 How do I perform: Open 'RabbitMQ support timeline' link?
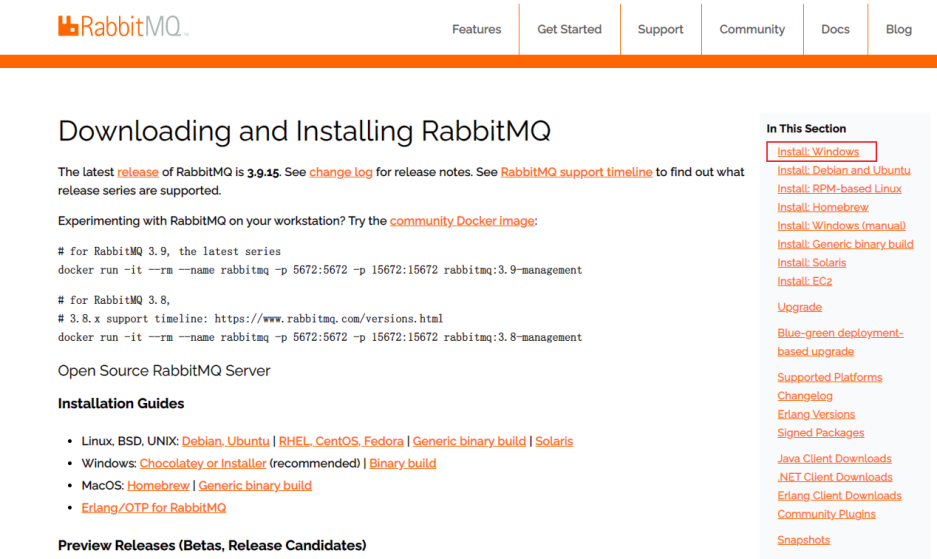pyautogui.click(x=576, y=172)
